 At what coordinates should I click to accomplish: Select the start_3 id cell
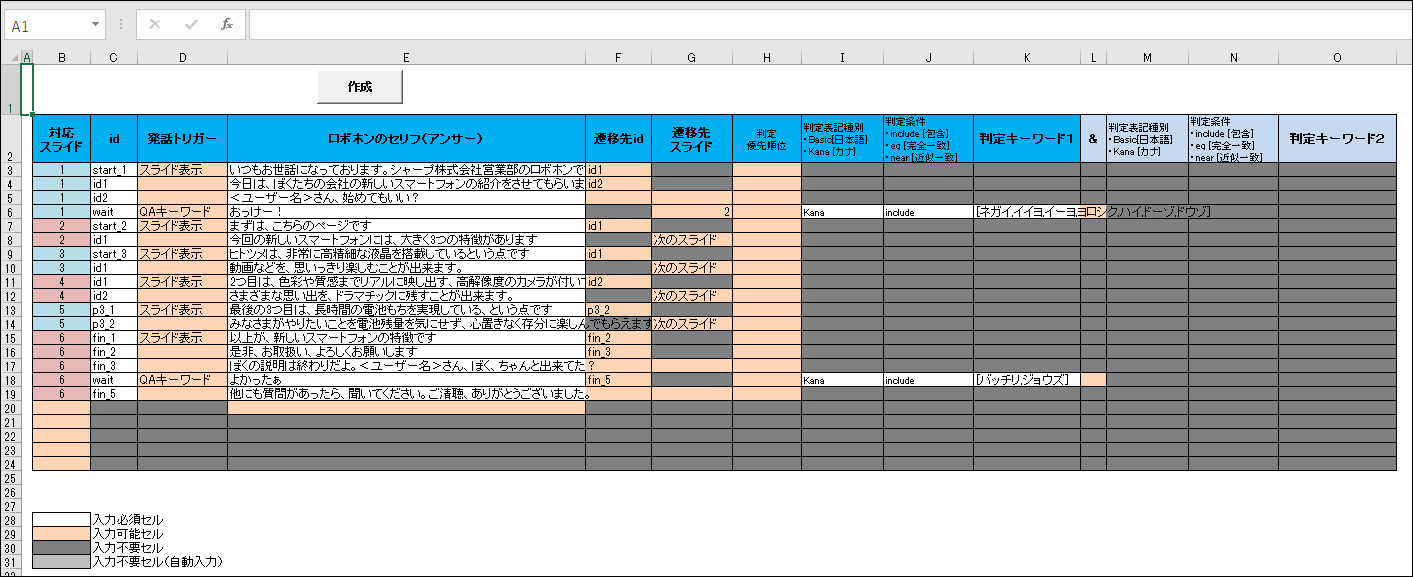(x=114, y=254)
